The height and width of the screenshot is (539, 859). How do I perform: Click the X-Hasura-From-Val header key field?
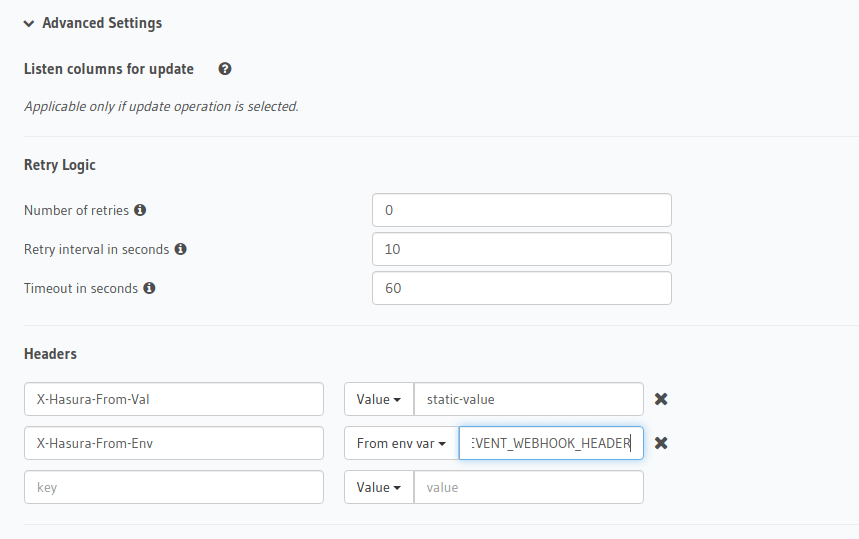[x=173, y=399]
